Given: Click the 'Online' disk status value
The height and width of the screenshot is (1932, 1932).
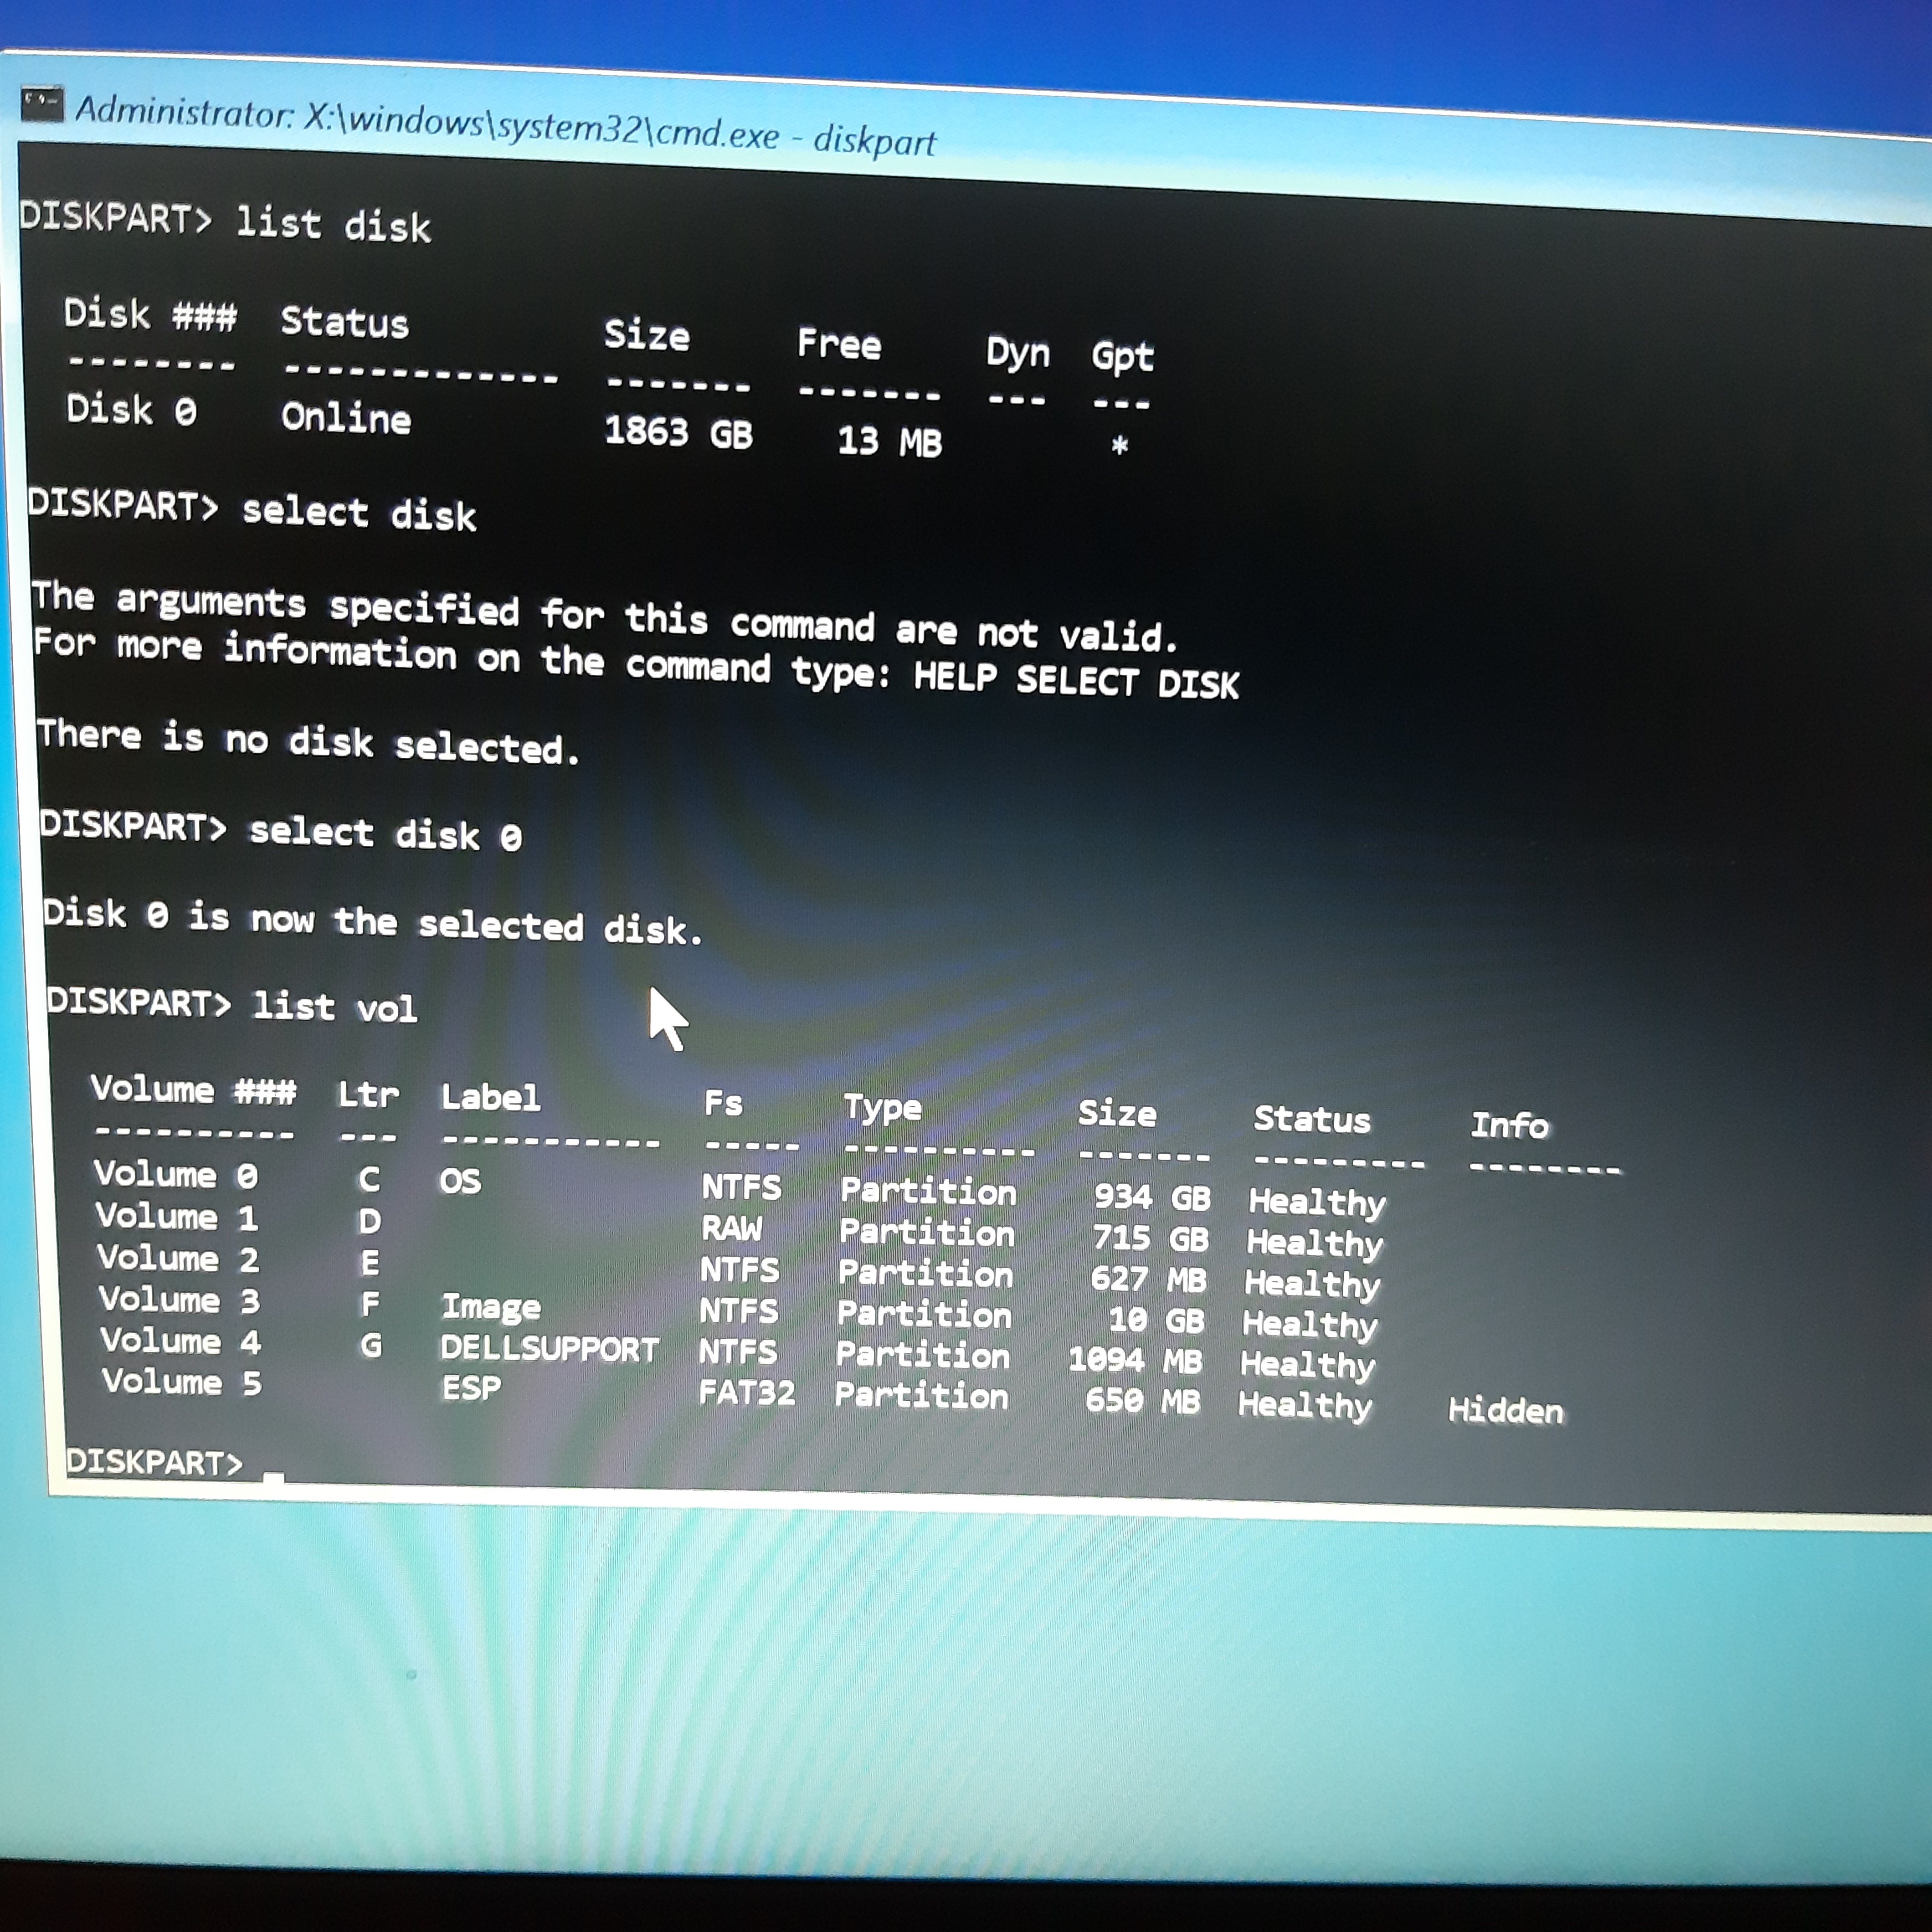Looking at the screenshot, I should coord(346,417).
